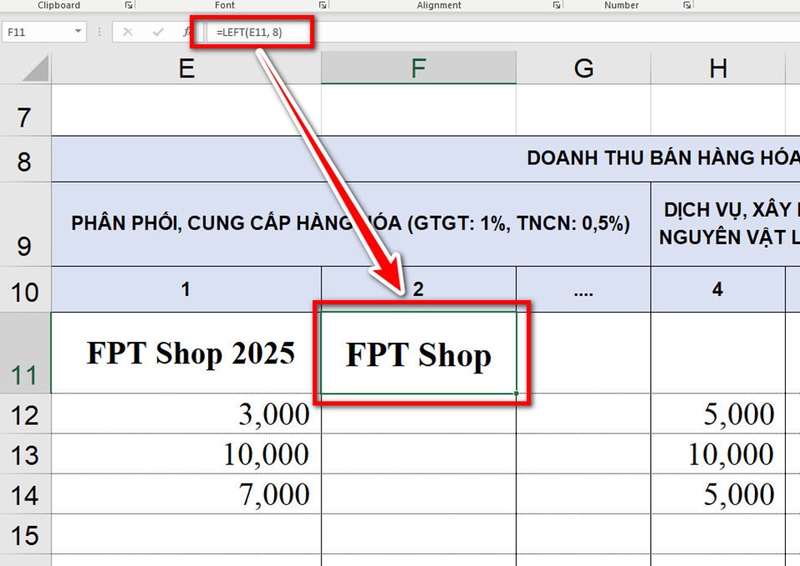Screen dimensions: 800x566
Task: Select row 14 header
Action: 25,494
